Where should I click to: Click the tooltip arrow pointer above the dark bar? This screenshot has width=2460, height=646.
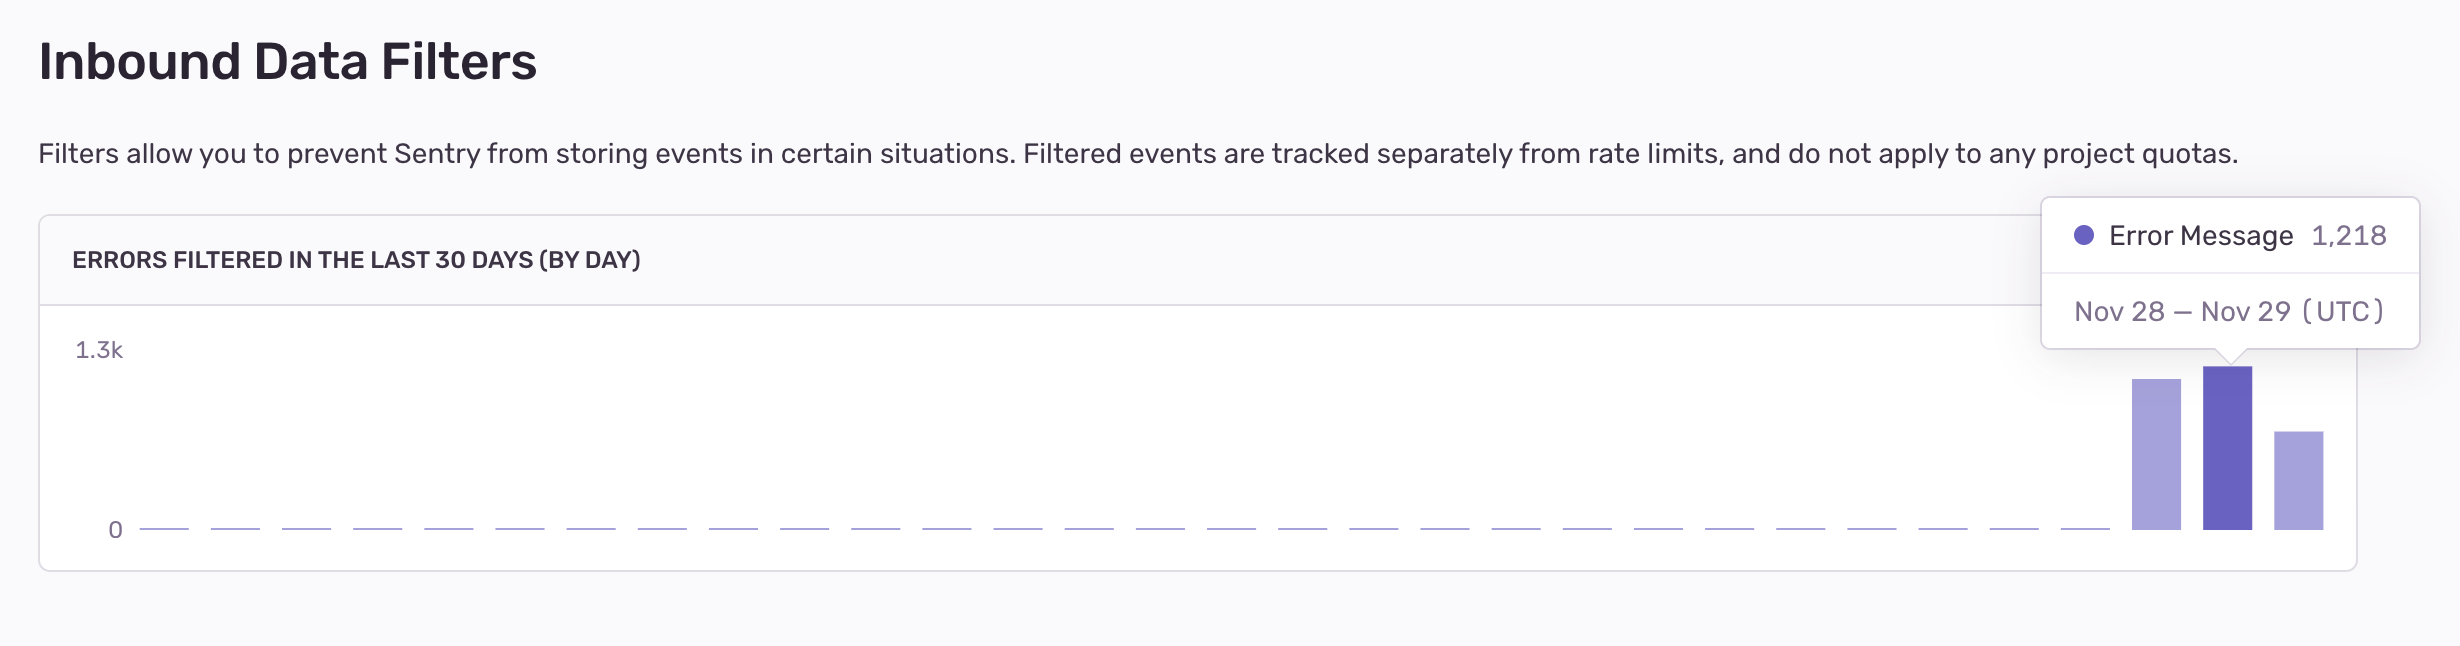[x=2230, y=356]
